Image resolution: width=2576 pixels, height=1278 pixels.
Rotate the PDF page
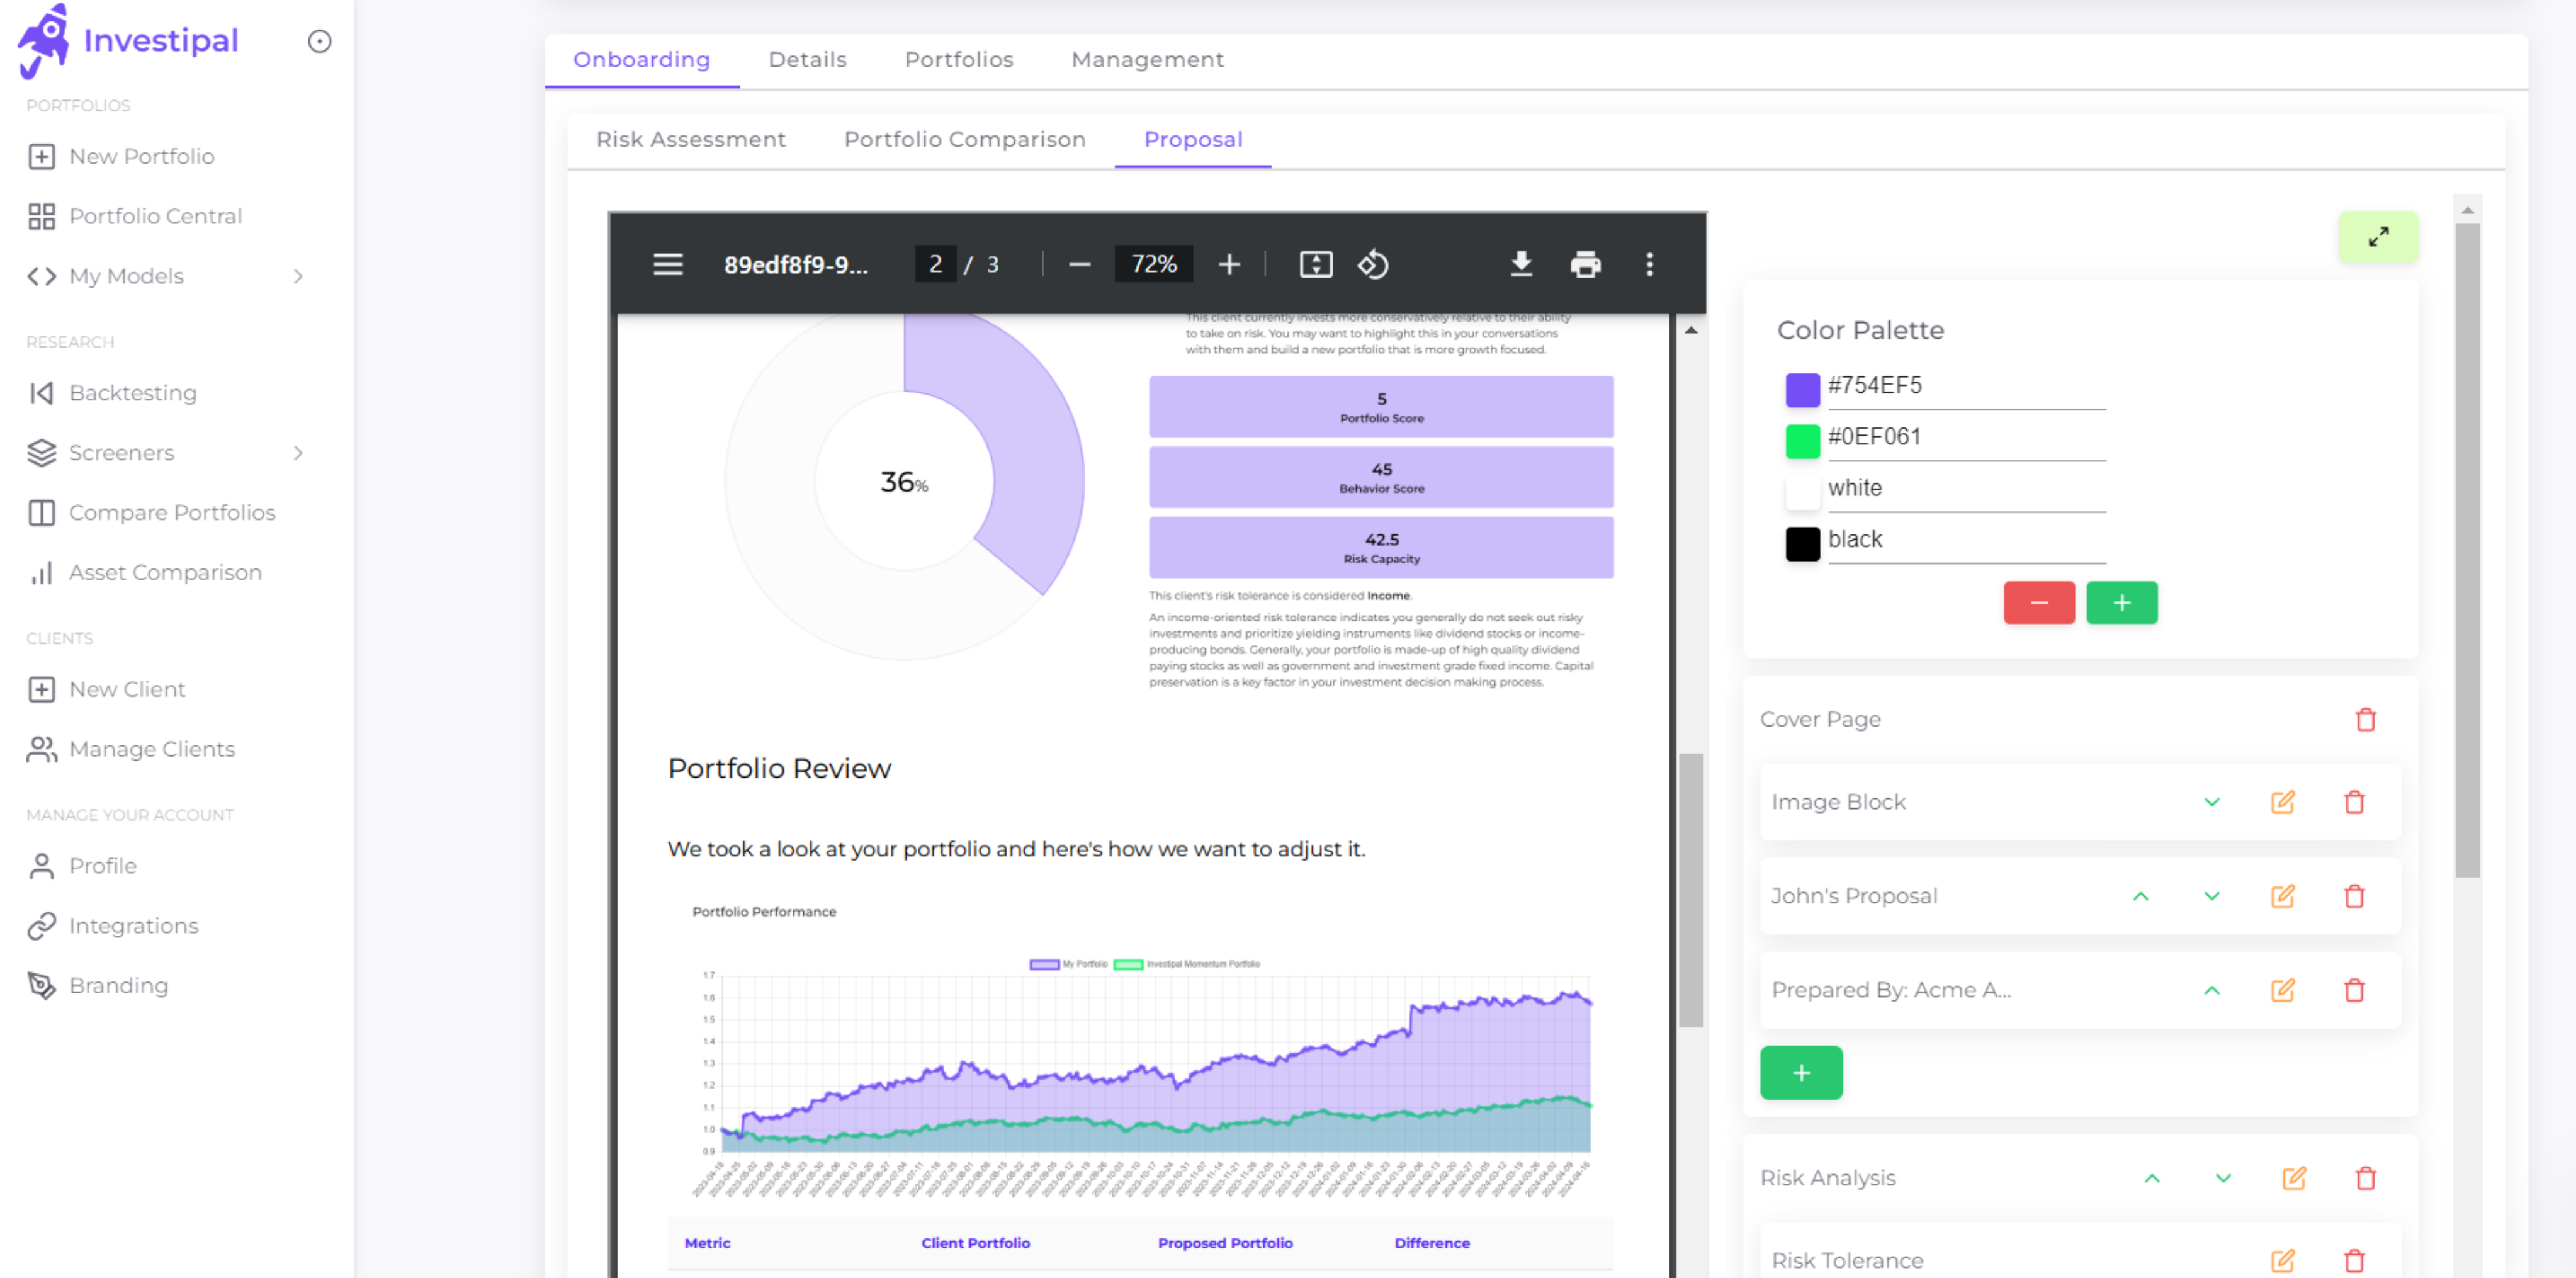pos(1374,264)
